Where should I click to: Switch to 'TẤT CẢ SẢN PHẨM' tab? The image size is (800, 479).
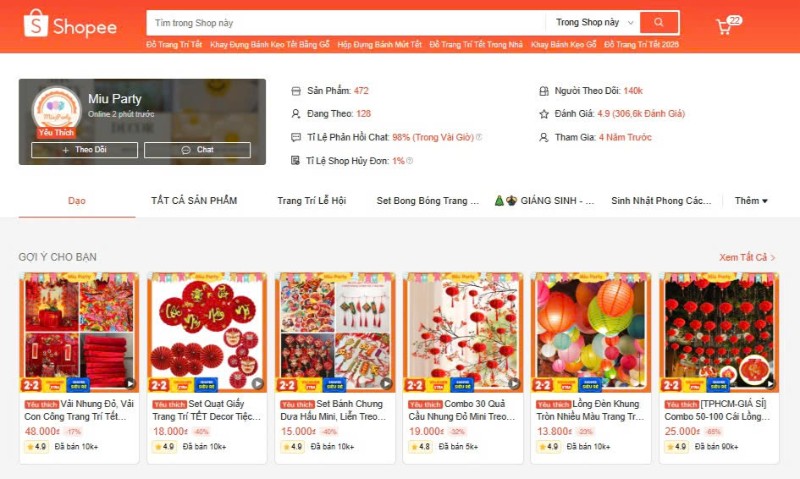tap(194, 200)
